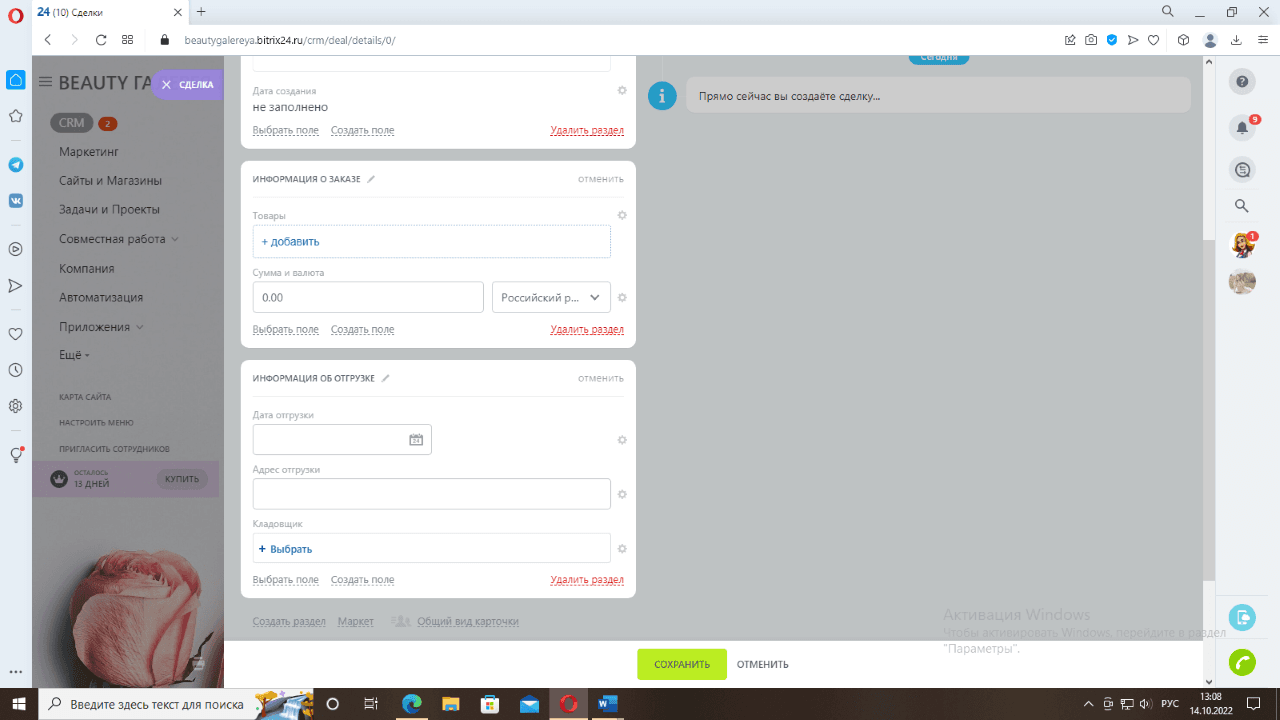
Task: Open the Маркетинг menu item
Action: (89, 152)
